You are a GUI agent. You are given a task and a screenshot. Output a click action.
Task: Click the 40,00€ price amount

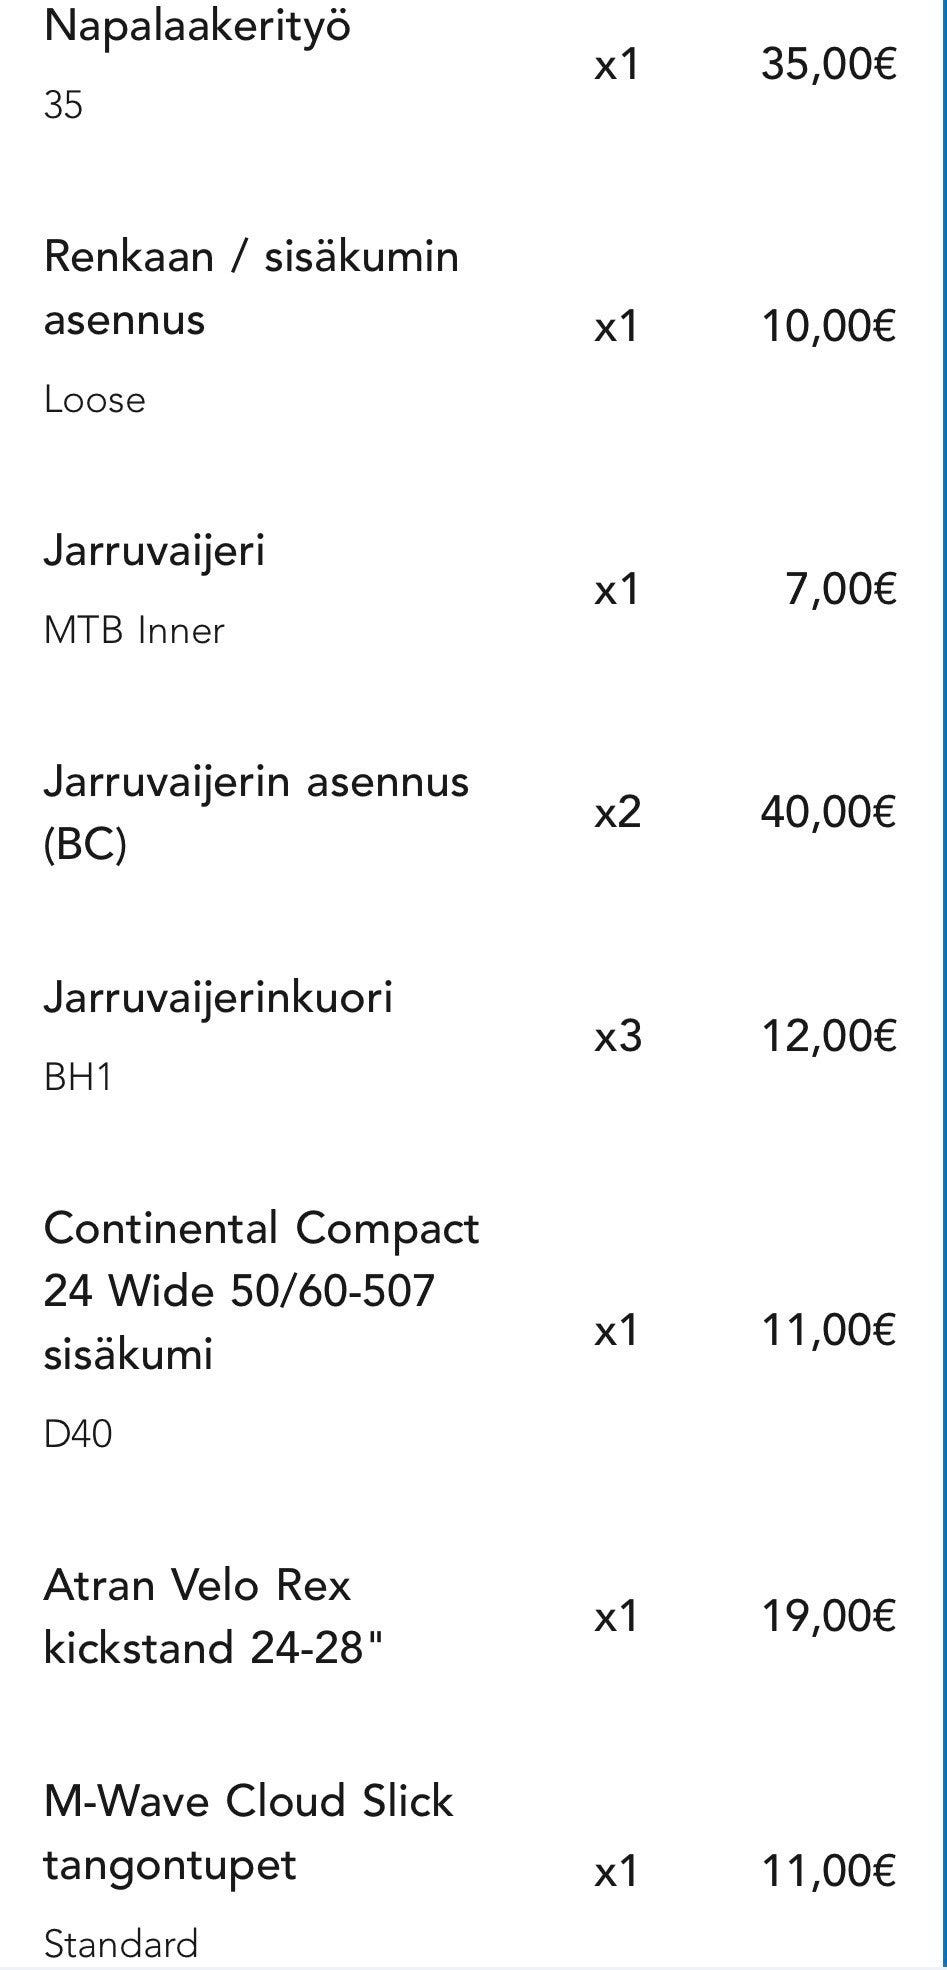click(x=828, y=811)
